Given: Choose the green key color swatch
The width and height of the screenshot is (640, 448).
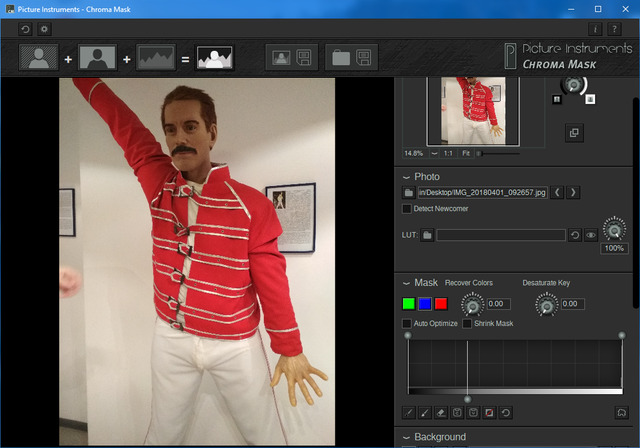Looking at the screenshot, I should tap(408, 304).
